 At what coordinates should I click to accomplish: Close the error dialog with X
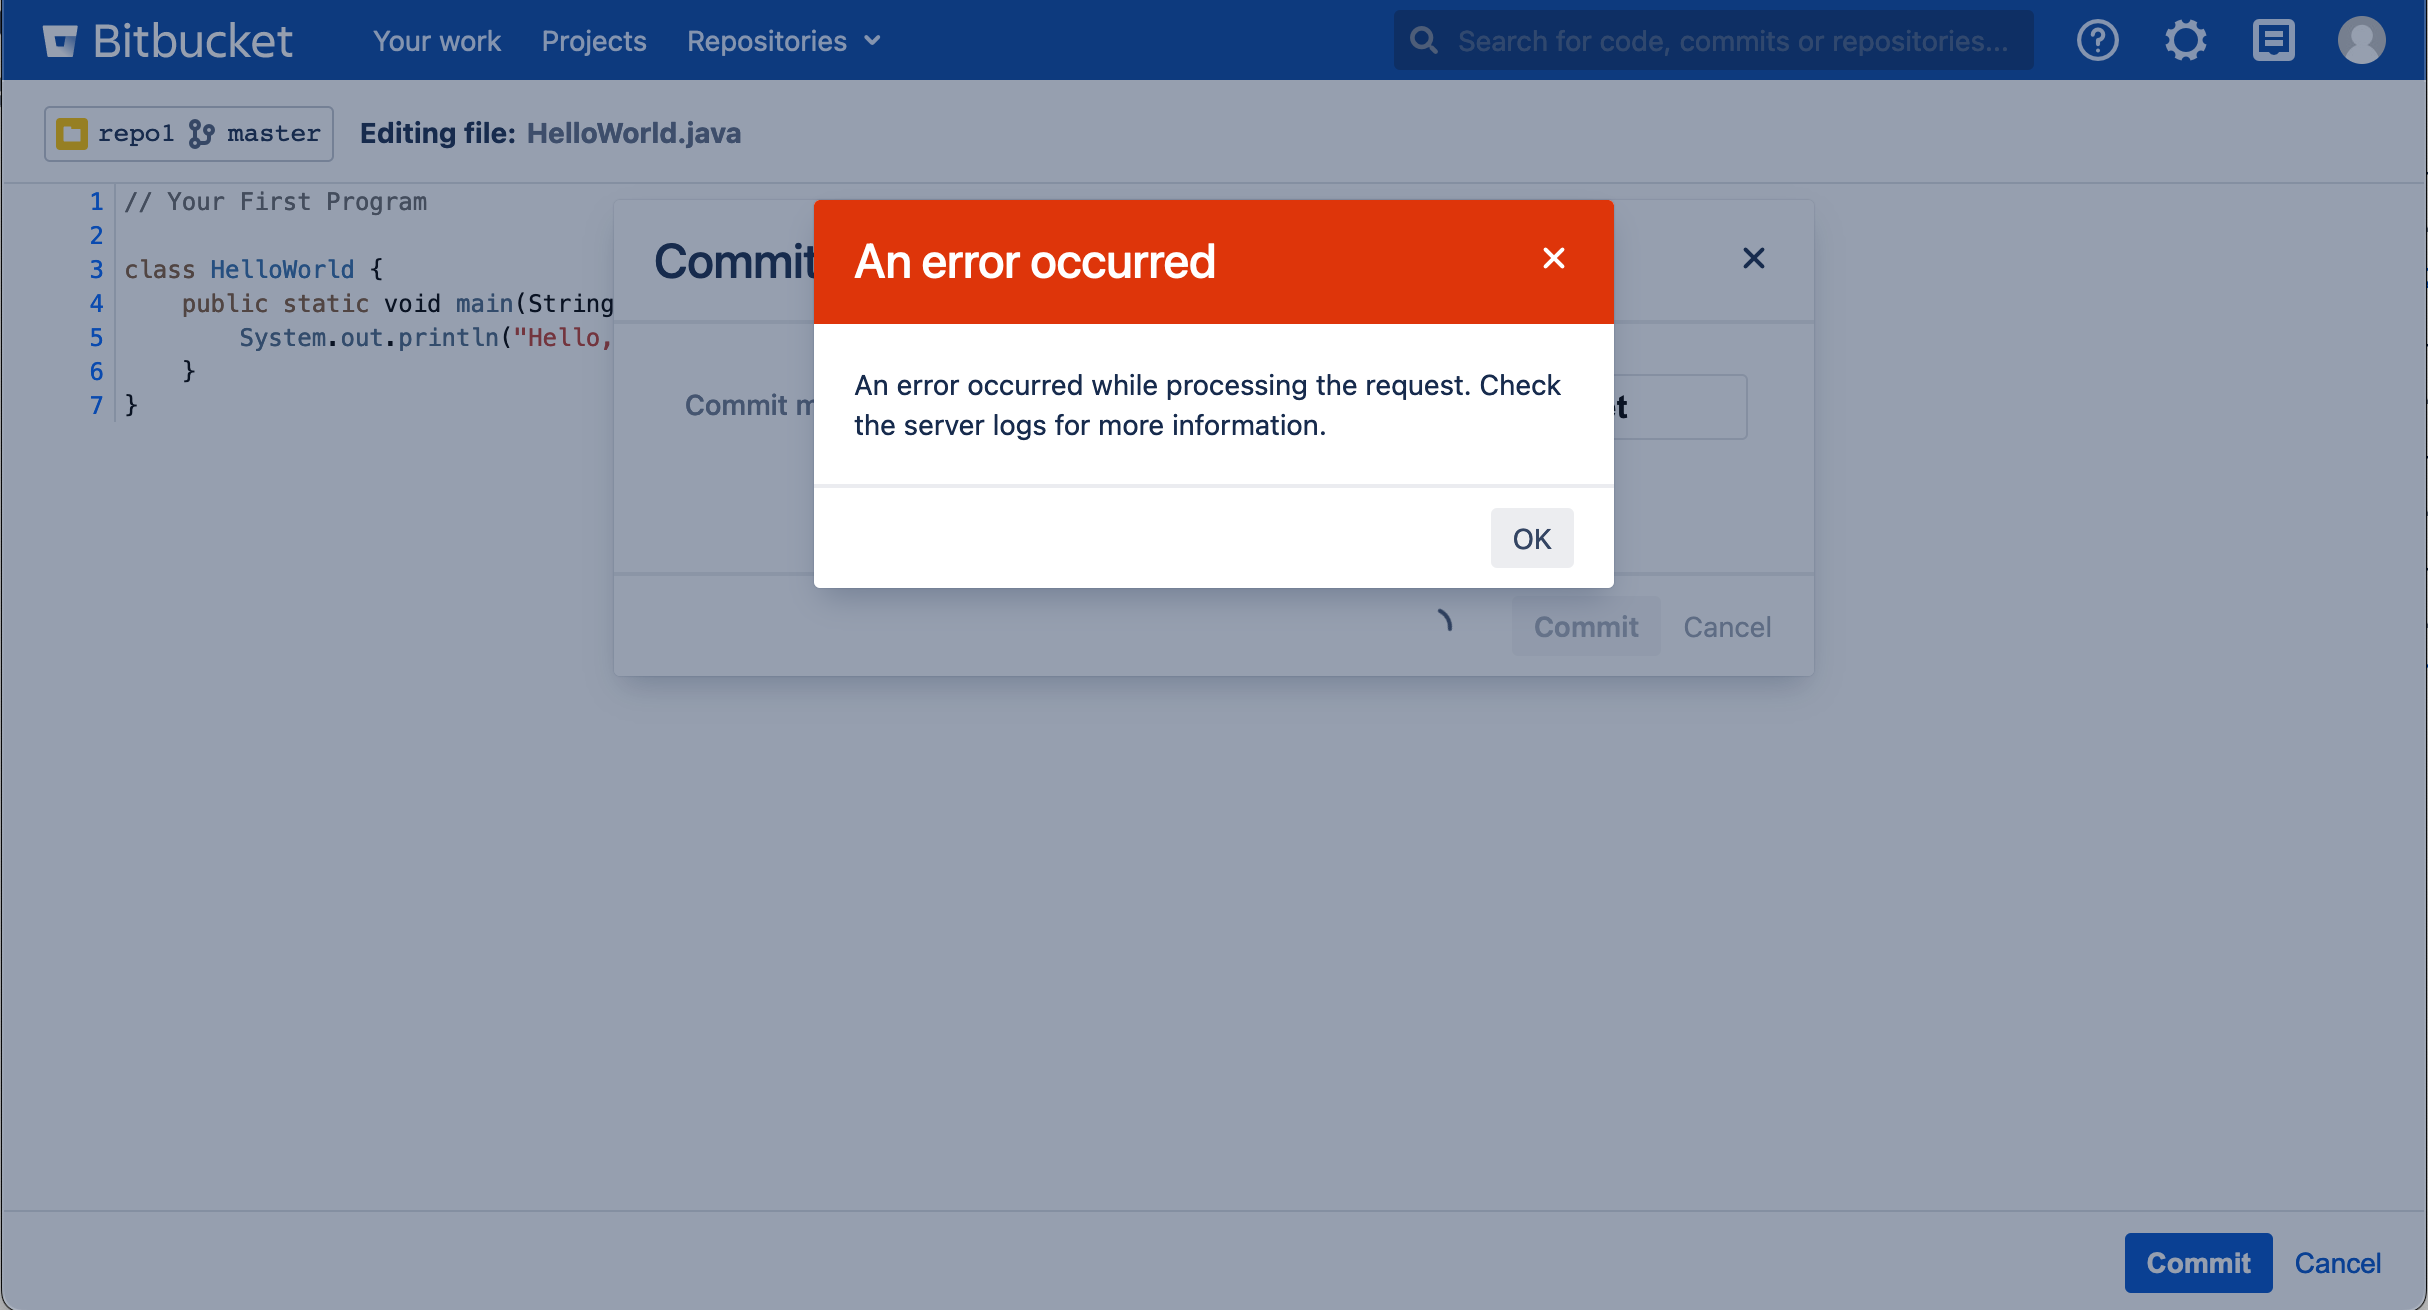tap(1553, 259)
